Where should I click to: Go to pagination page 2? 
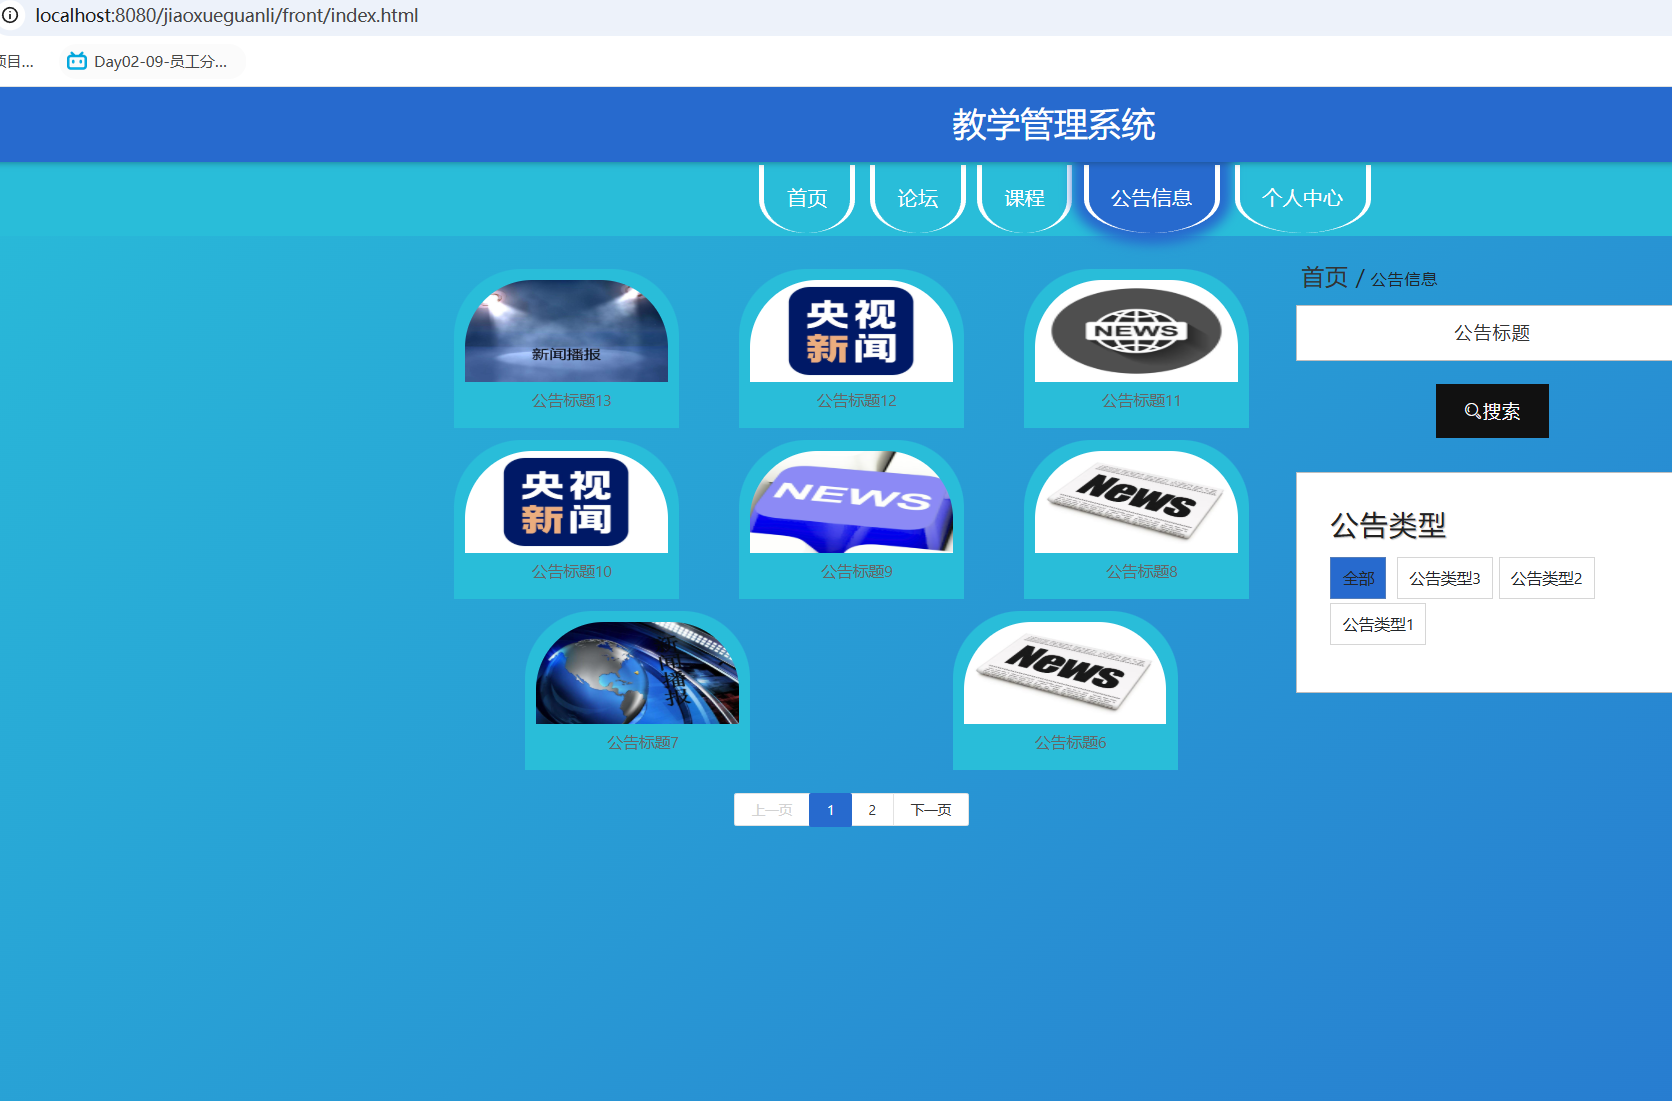click(x=872, y=810)
